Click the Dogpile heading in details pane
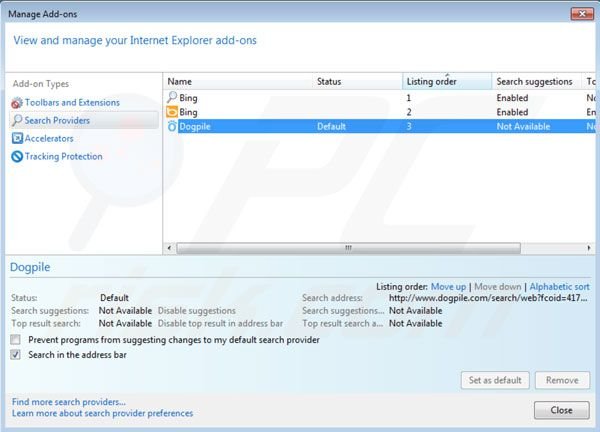Viewport: 600px width, 432px height. coord(30,267)
